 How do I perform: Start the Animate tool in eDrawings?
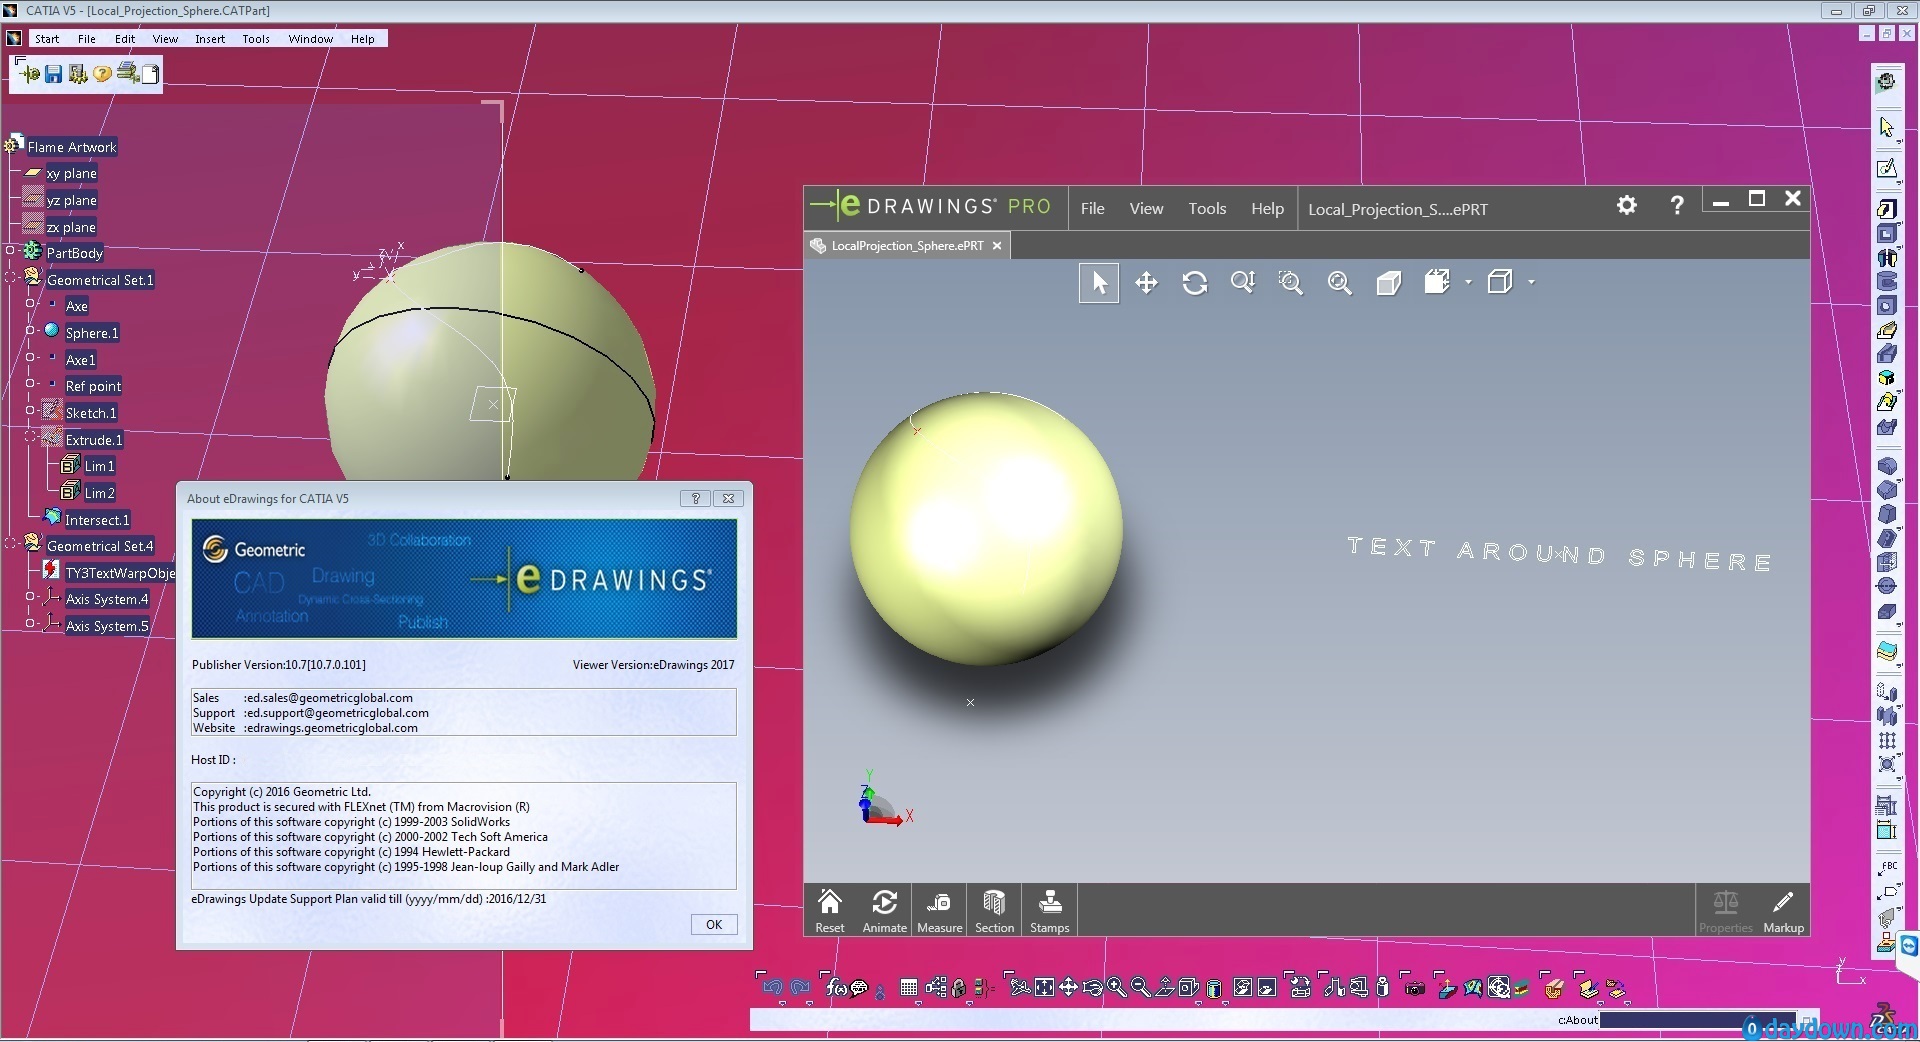pyautogui.click(x=884, y=910)
